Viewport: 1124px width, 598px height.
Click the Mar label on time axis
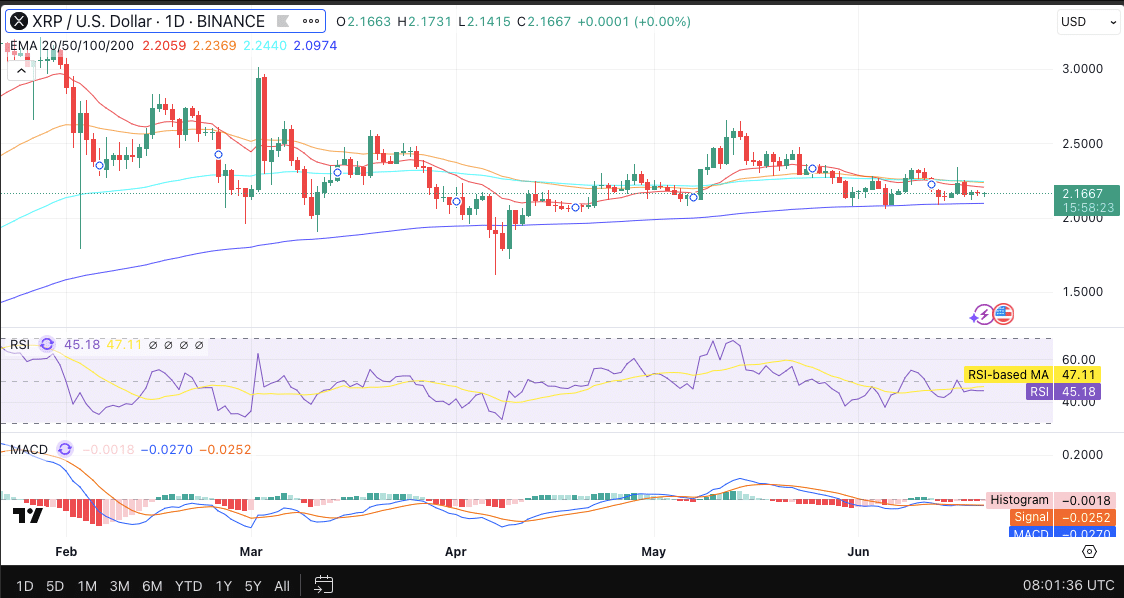[251, 551]
